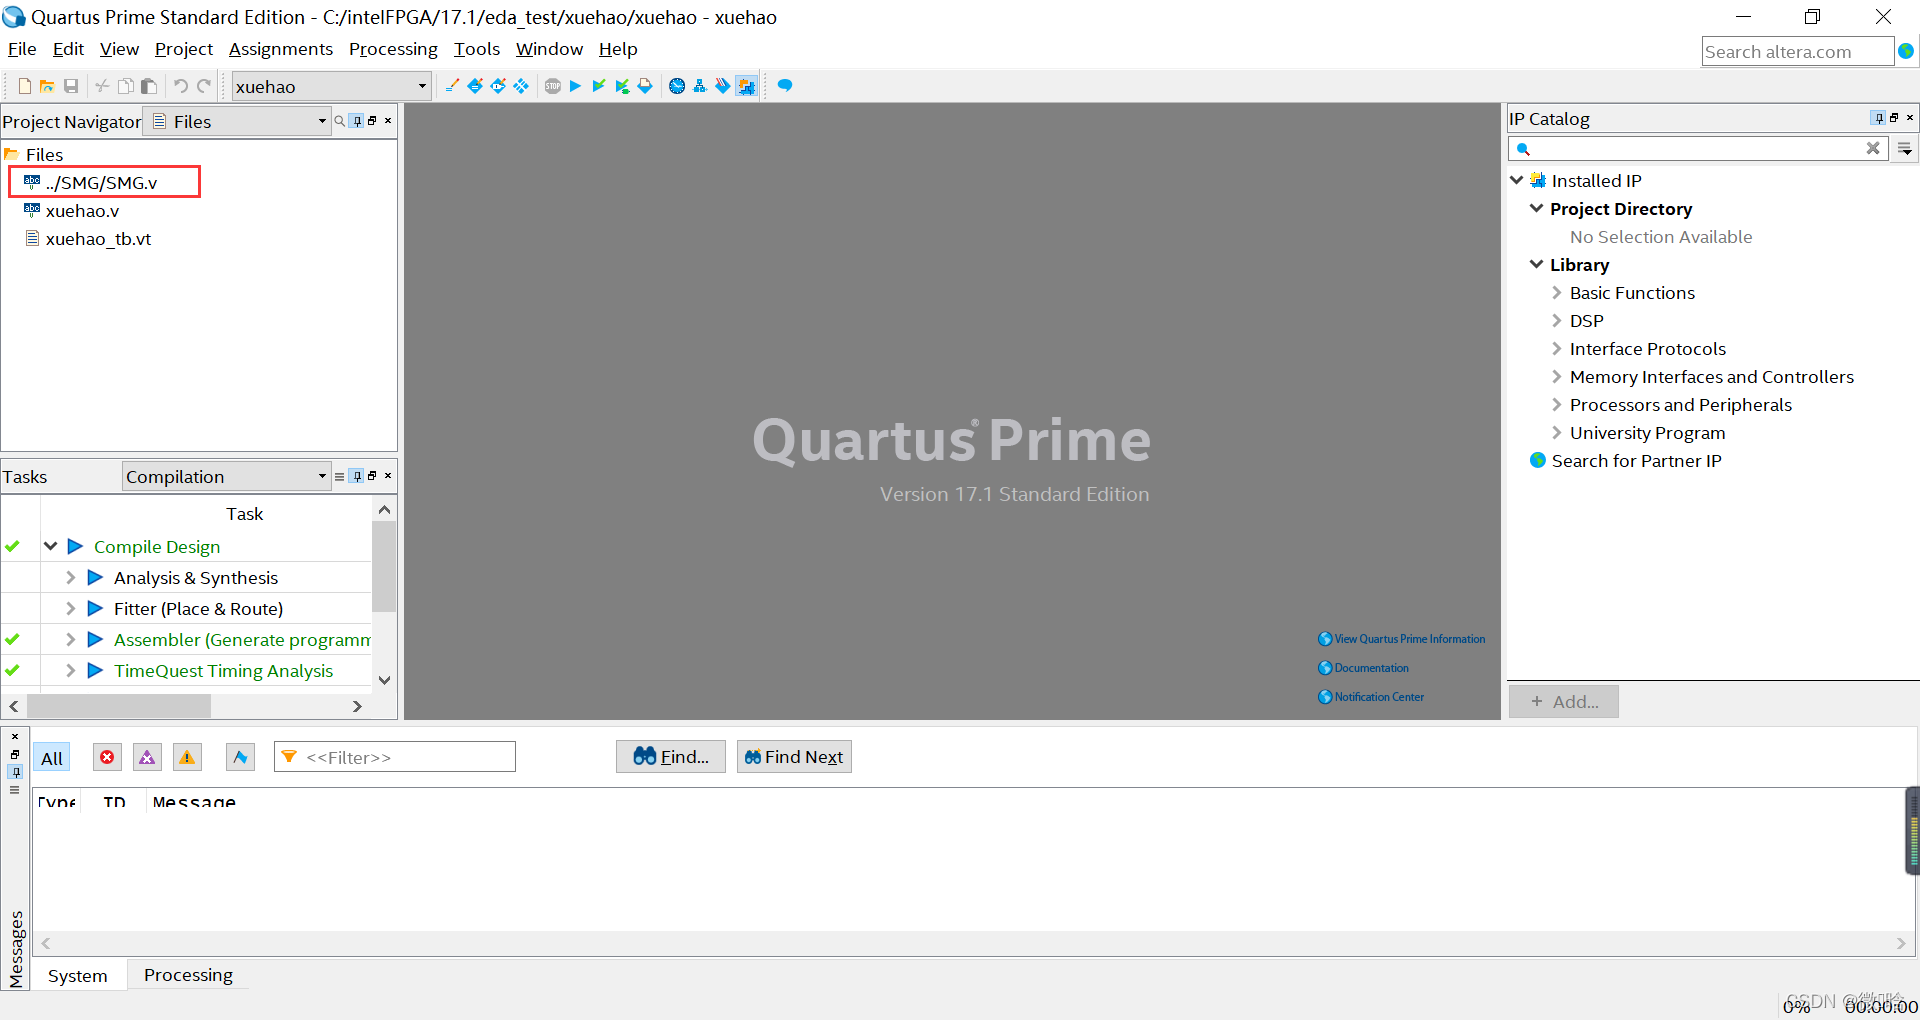Viewport: 1920px width, 1020px height.
Task: Click the Cut scissors icon
Action: tap(102, 86)
